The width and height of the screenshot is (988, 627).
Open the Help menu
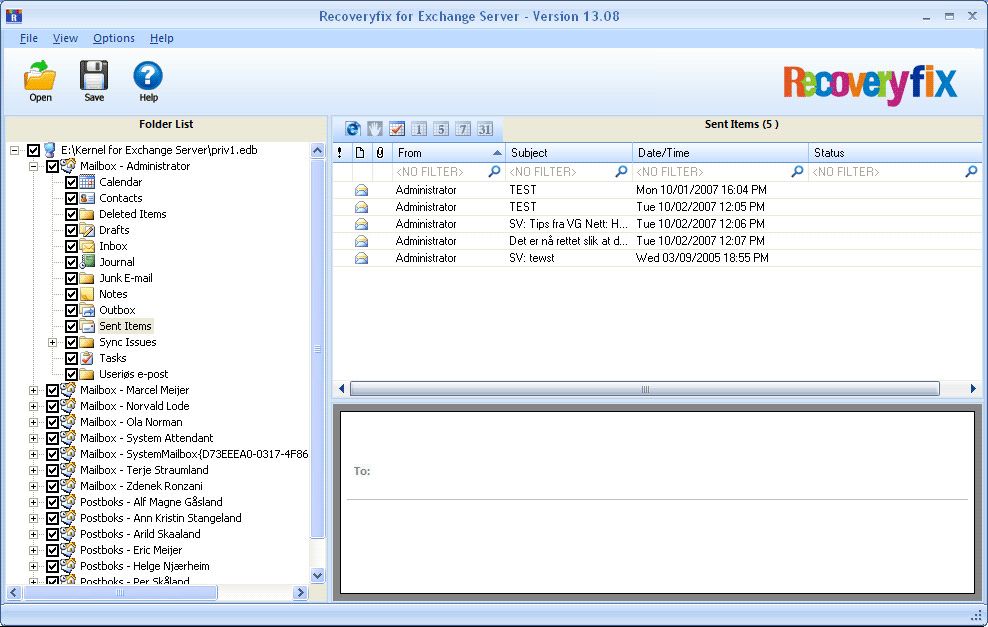[162, 38]
